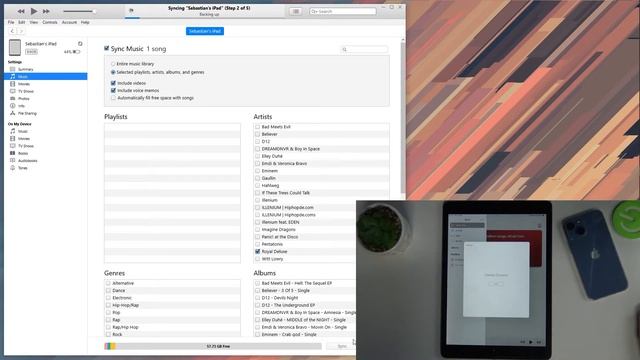Check the Hip-Hop/Rap genre checkbox
The height and width of the screenshot is (360, 640).
click(108, 305)
